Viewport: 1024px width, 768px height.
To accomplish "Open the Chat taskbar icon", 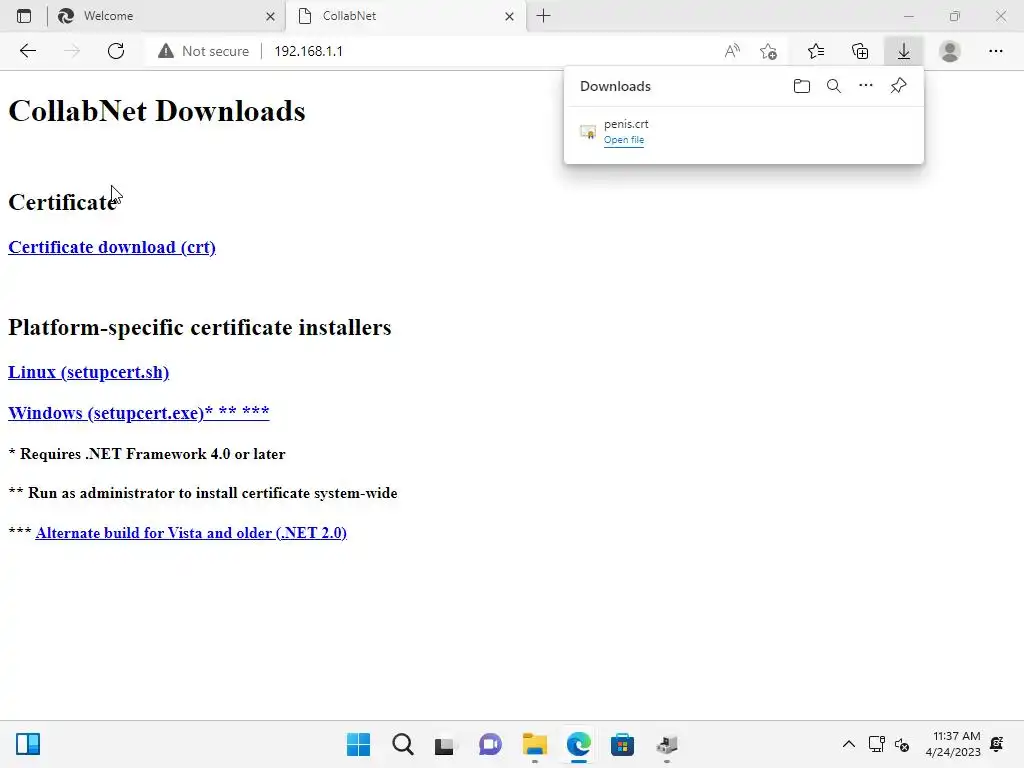I will [x=490, y=744].
